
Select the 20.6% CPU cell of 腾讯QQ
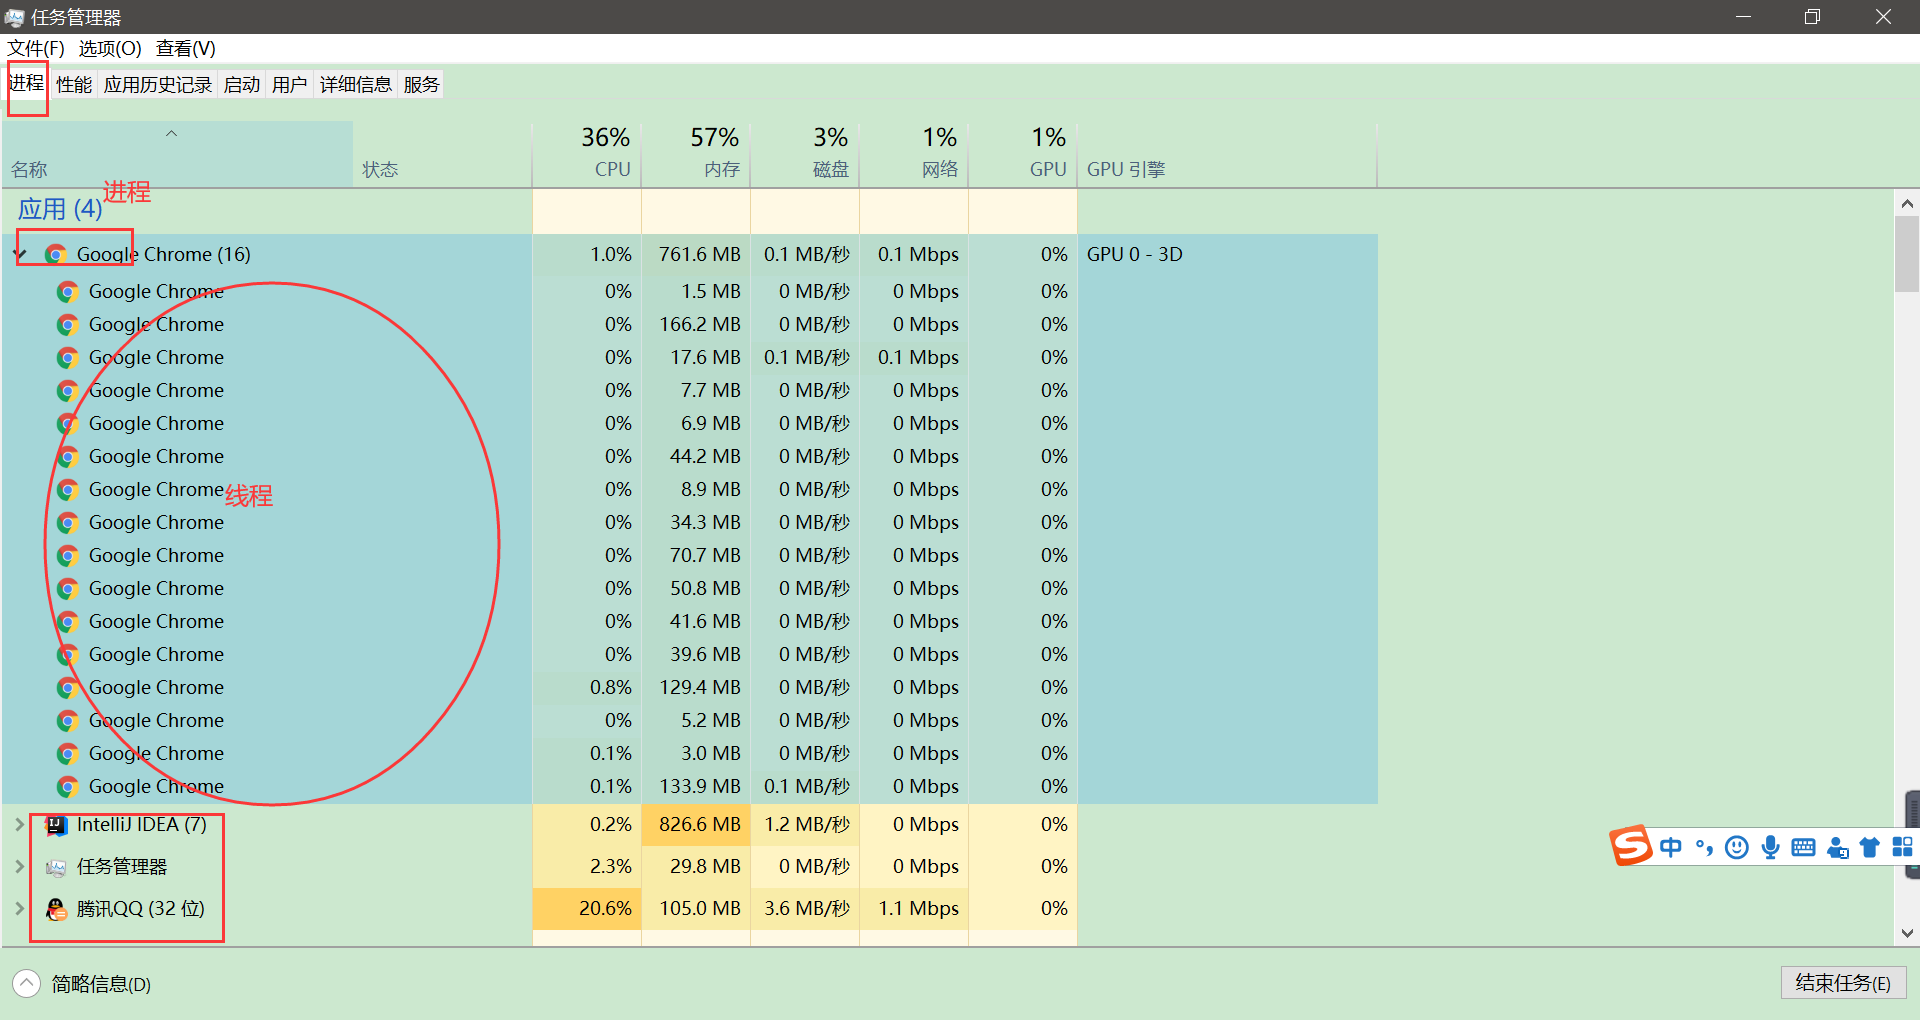click(x=587, y=909)
